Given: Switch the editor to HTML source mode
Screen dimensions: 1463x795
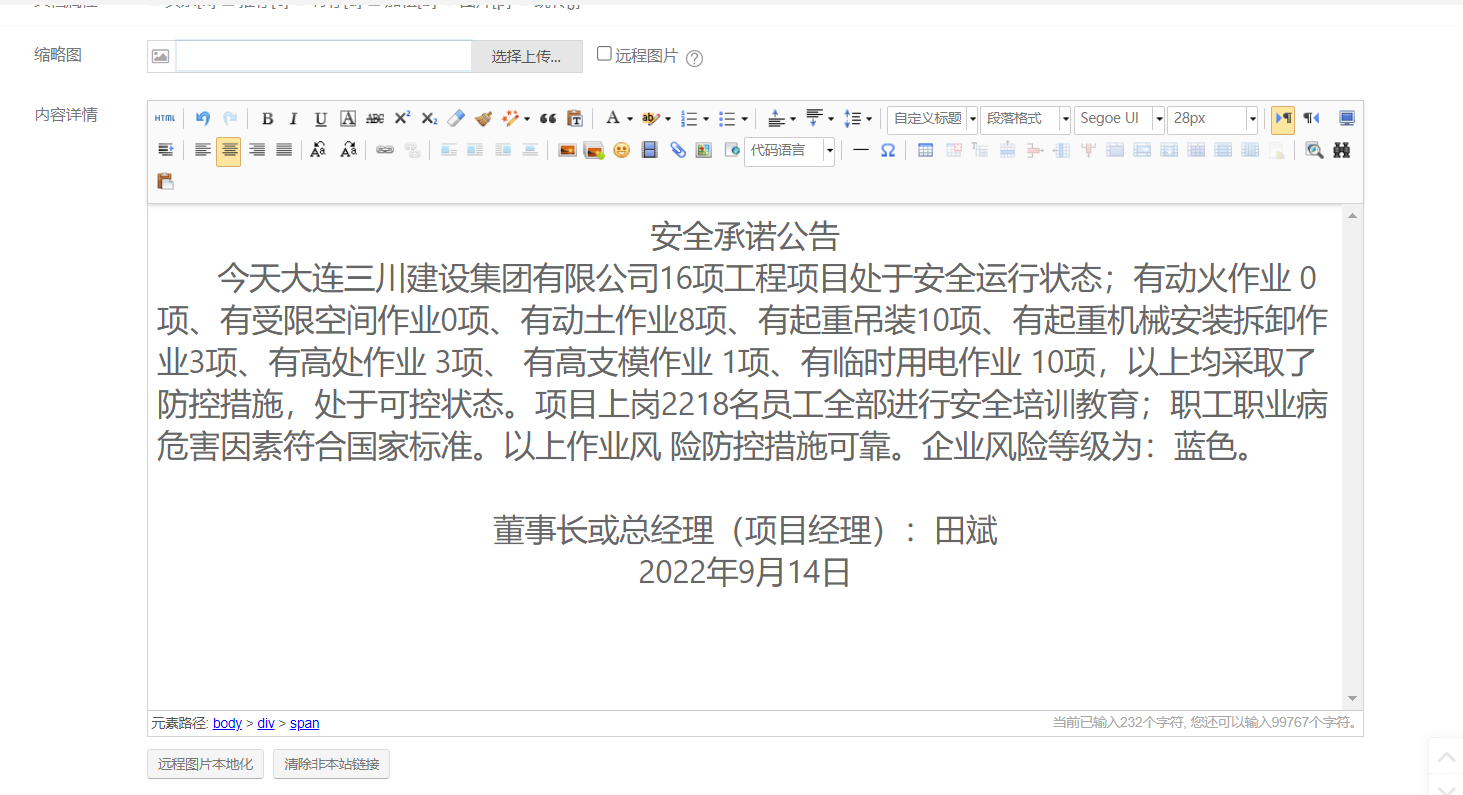Looking at the screenshot, I should pos(164,119).
